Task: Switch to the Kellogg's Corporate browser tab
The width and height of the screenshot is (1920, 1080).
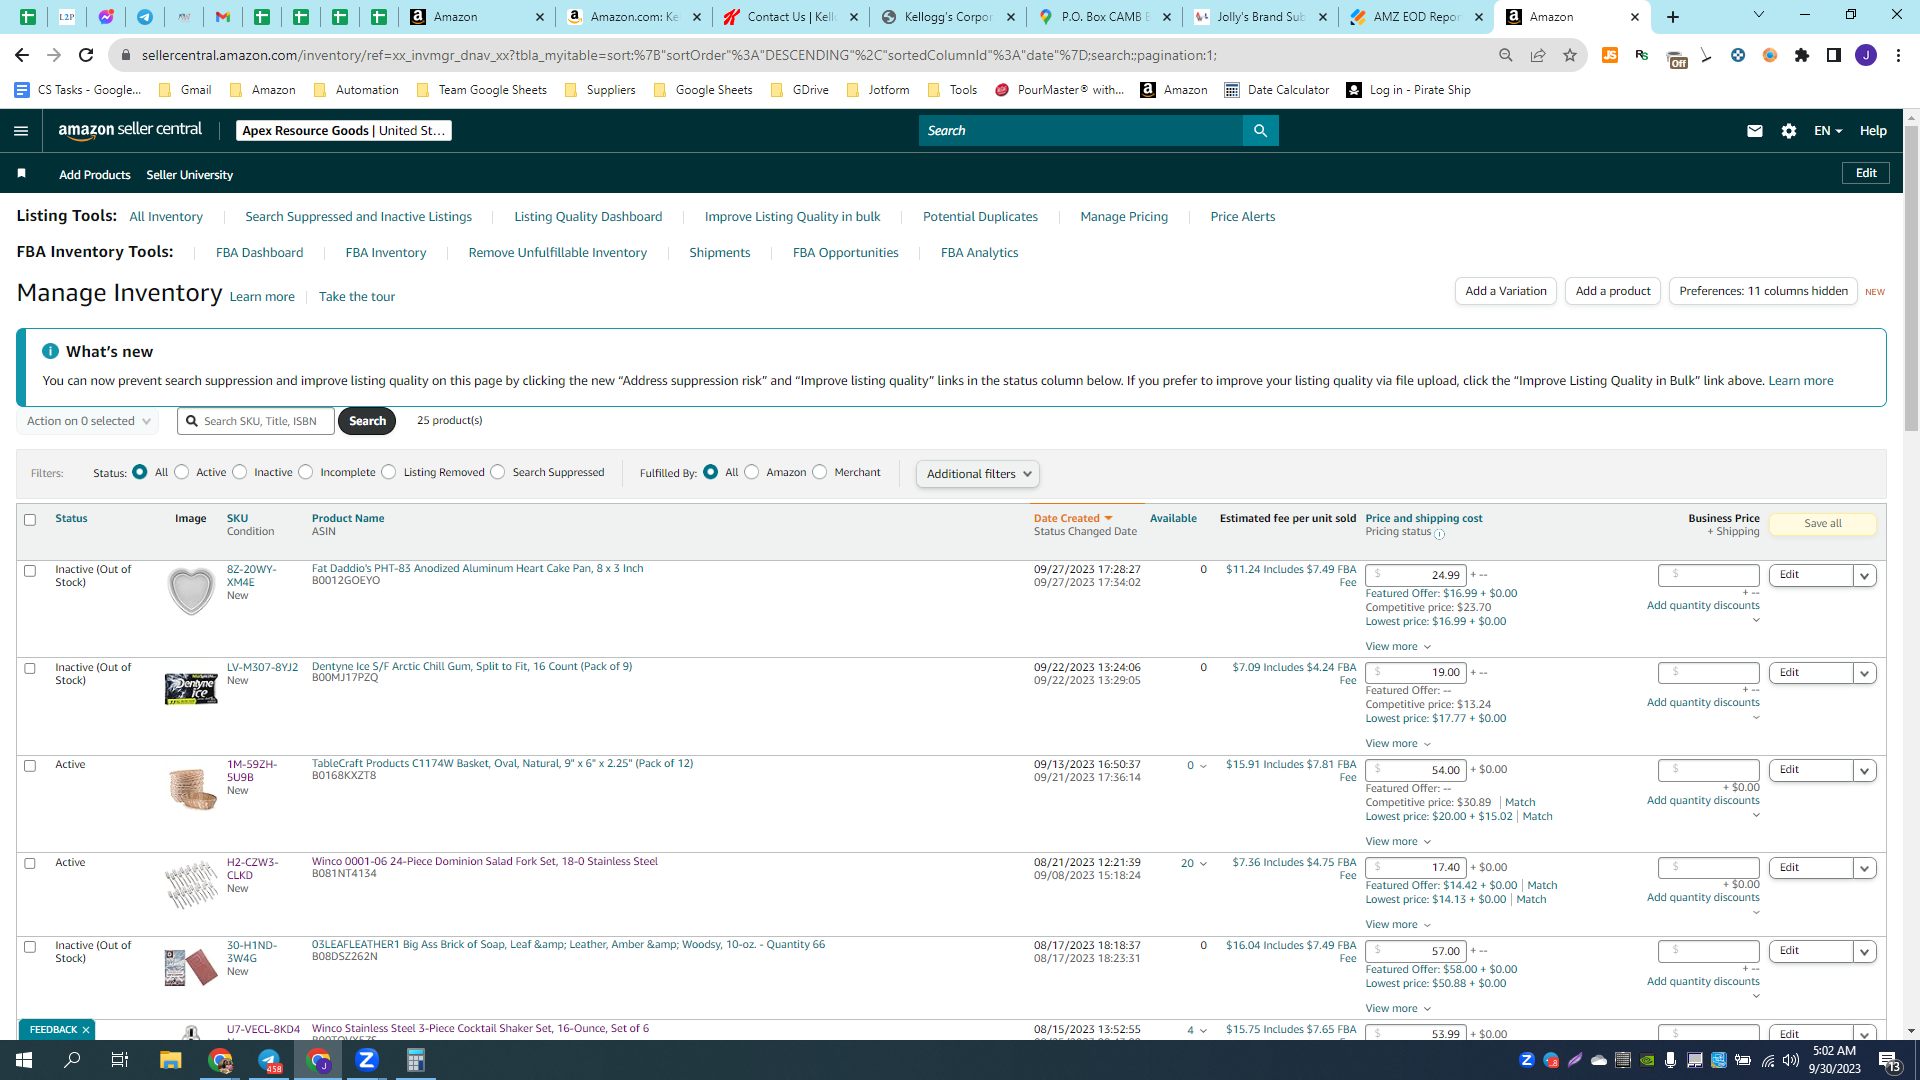Action: 947,17
